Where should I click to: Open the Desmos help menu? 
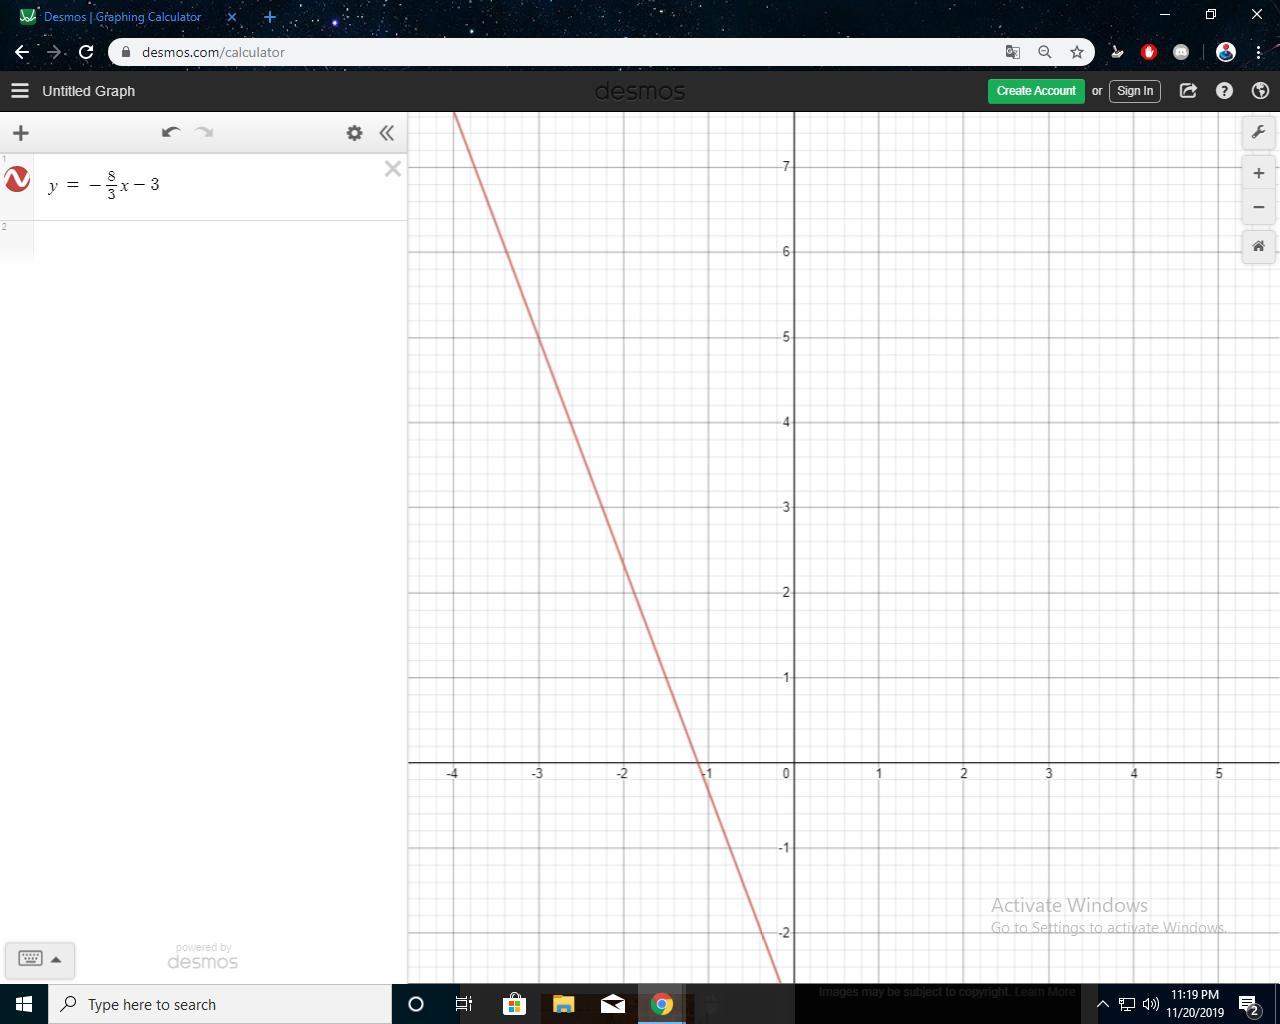(x=1224, y=91)
